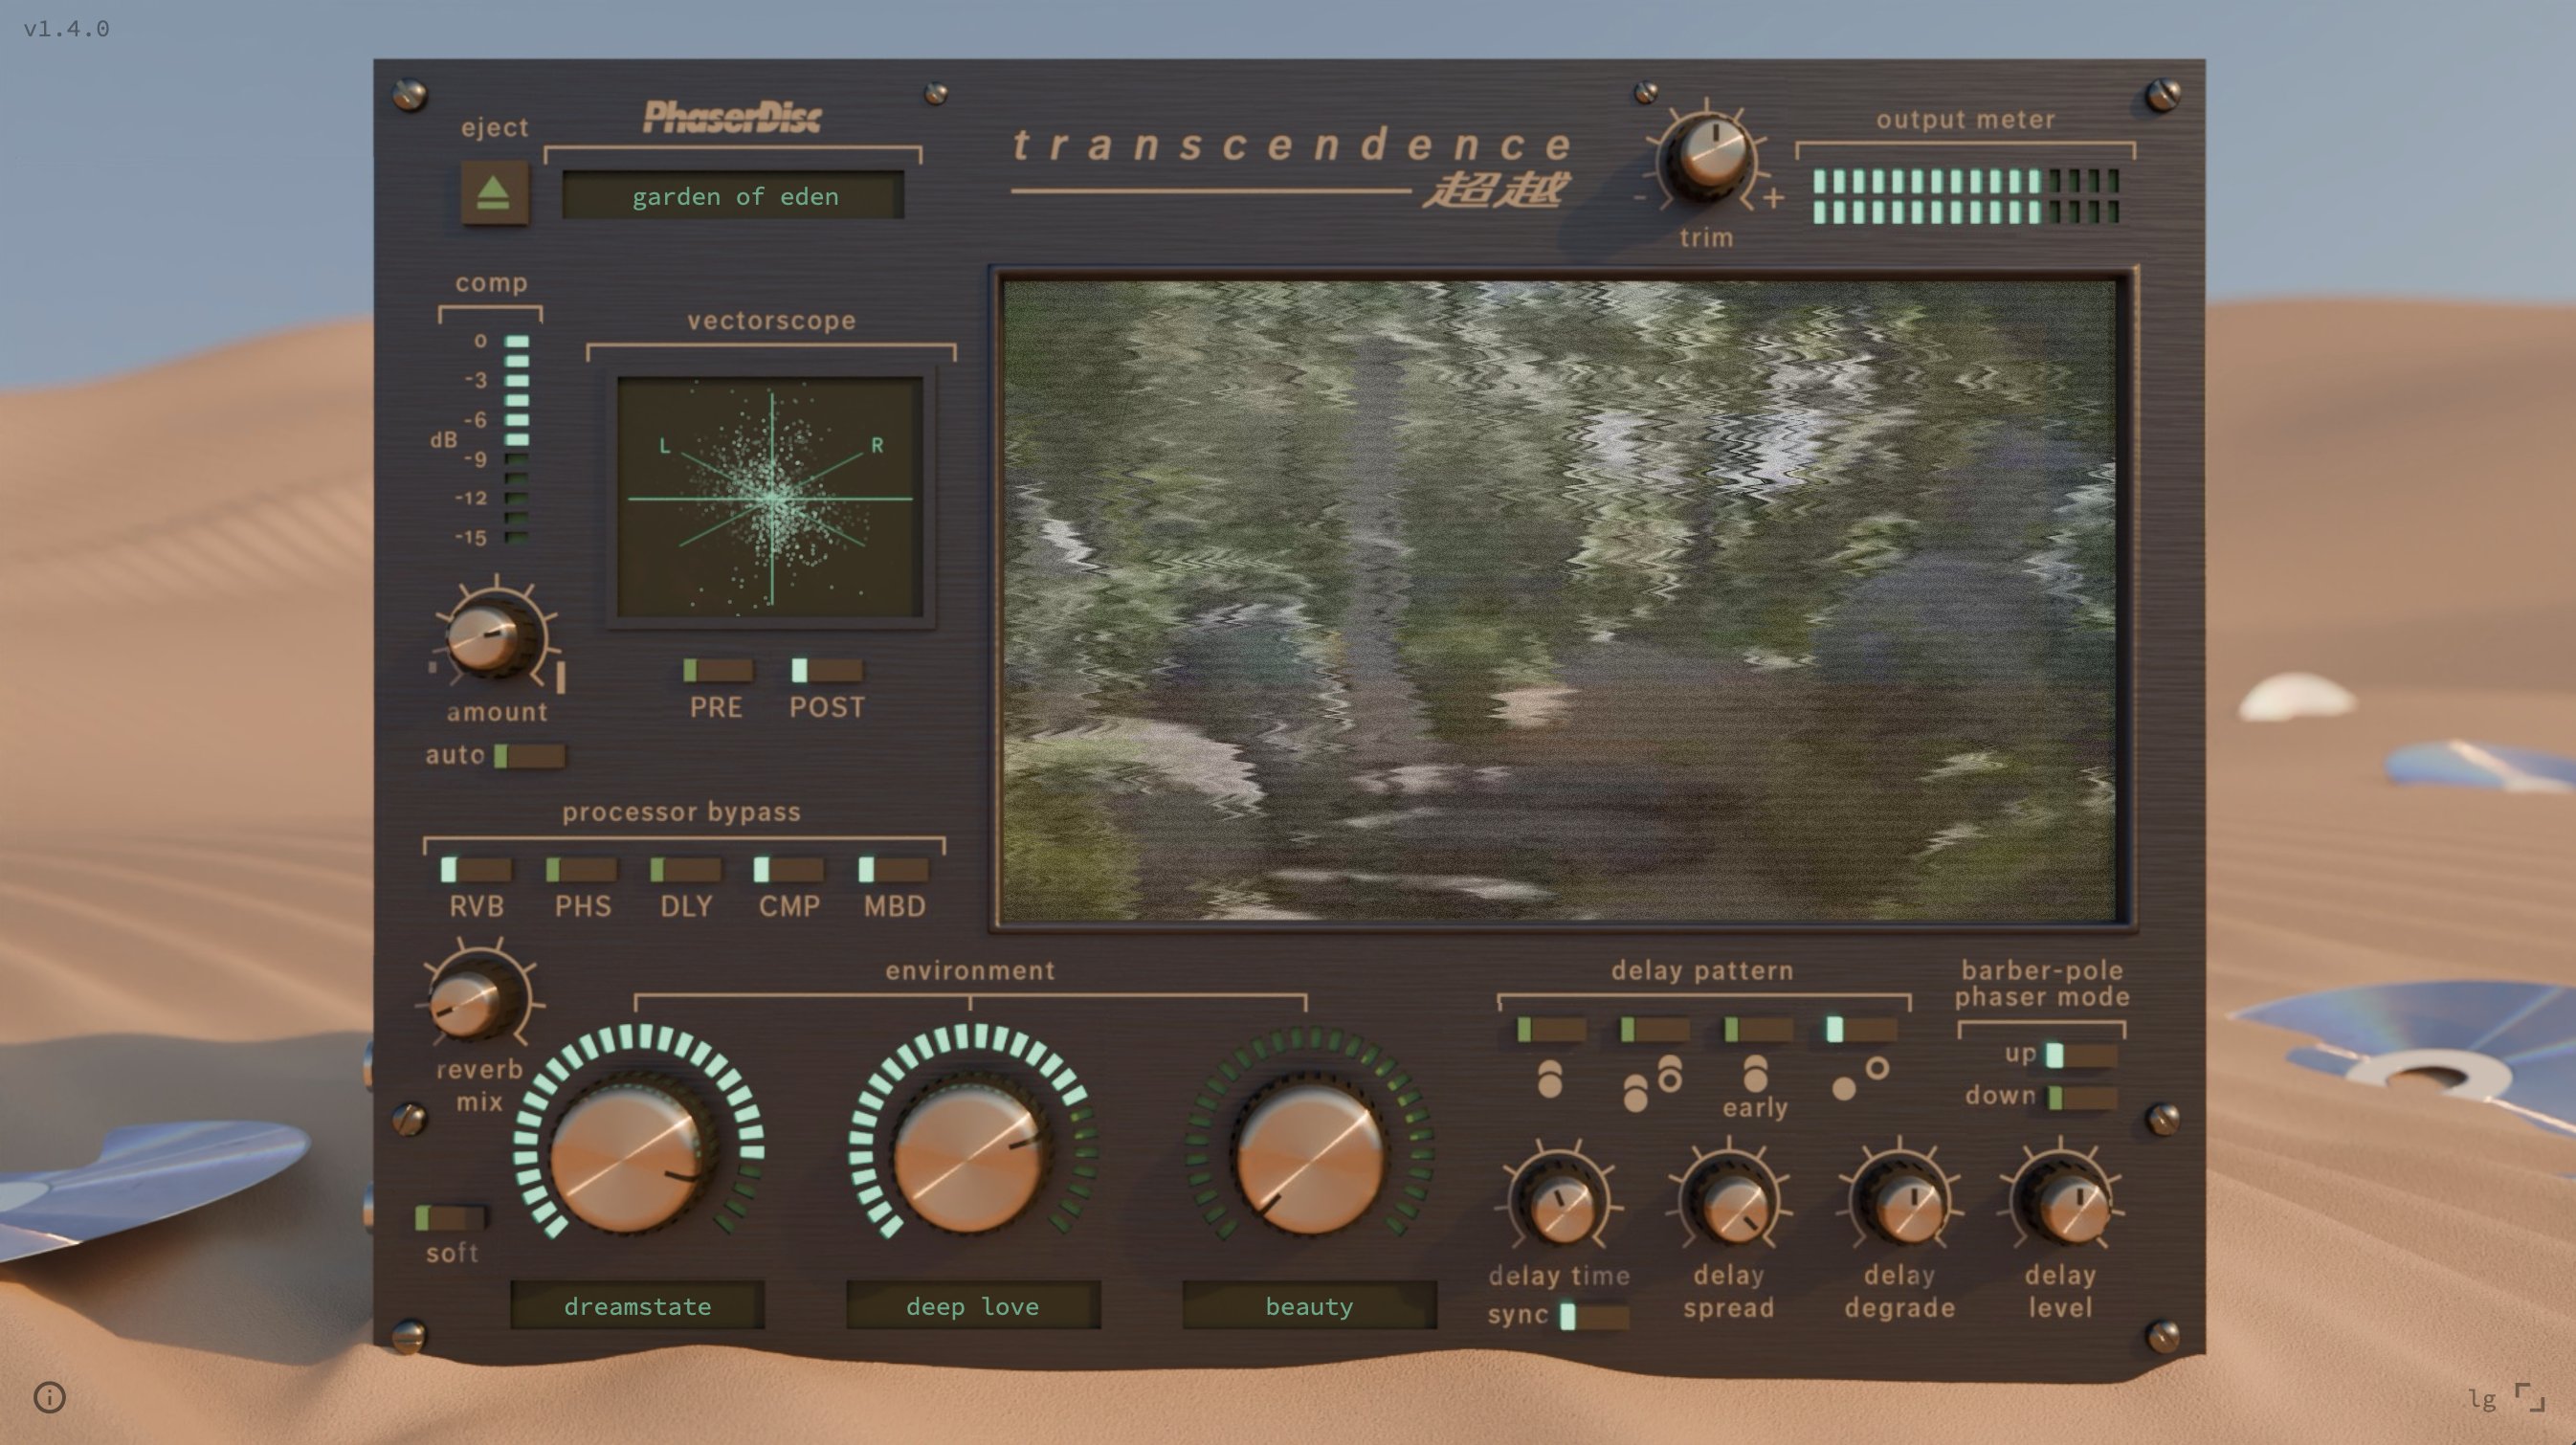This screenshot has width=2576, height=1445.
Task: Click the PhaserDisc logo
Action: [733, 117]
